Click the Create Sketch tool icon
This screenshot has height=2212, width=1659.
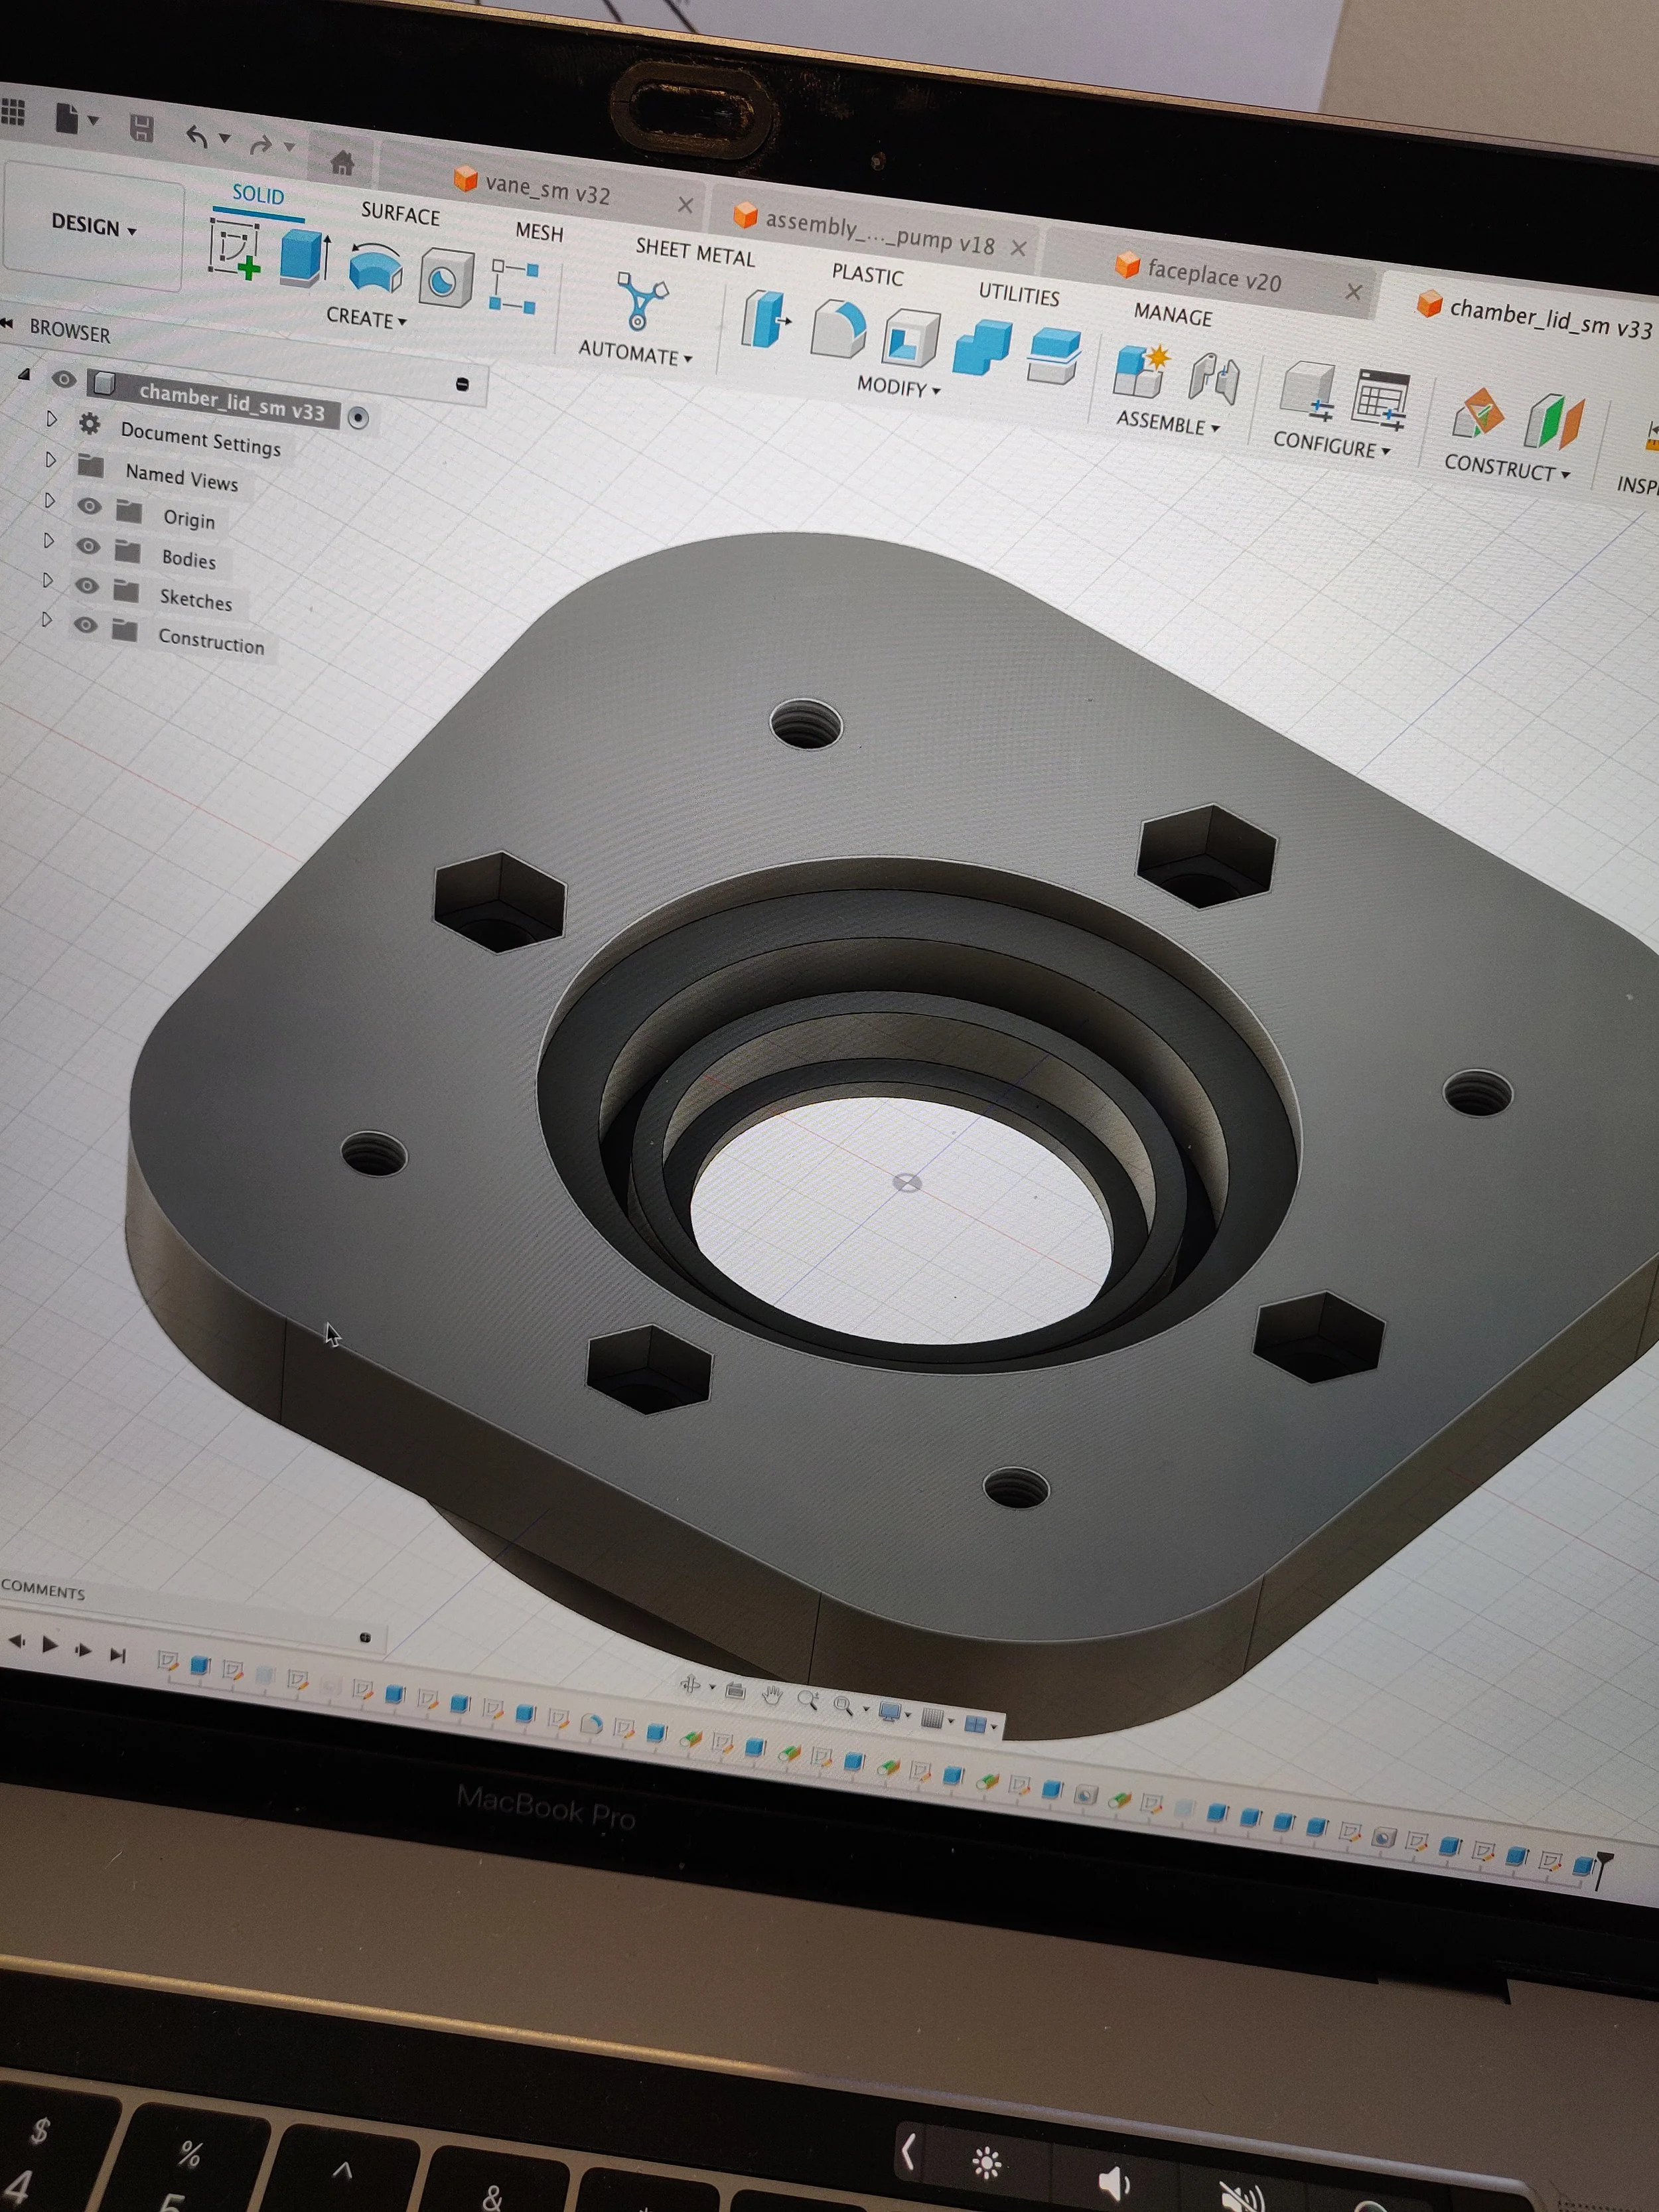[235, 248]
